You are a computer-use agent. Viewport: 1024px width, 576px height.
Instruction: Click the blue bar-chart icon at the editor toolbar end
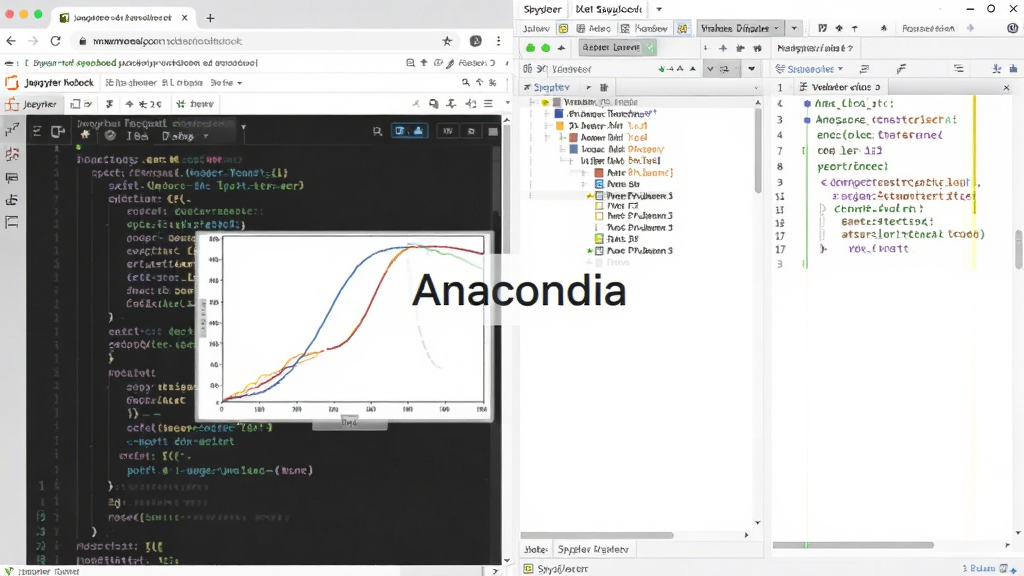pyautogui.click(x=1014, y=69)
